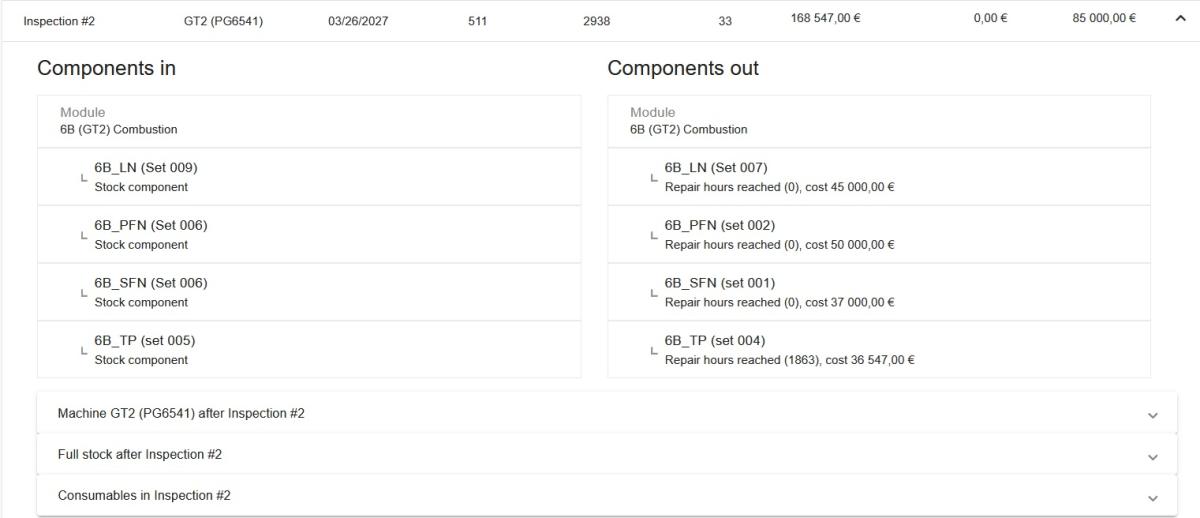
Task: Click the 0,00 € amount cell
Action: pos(990,19)
